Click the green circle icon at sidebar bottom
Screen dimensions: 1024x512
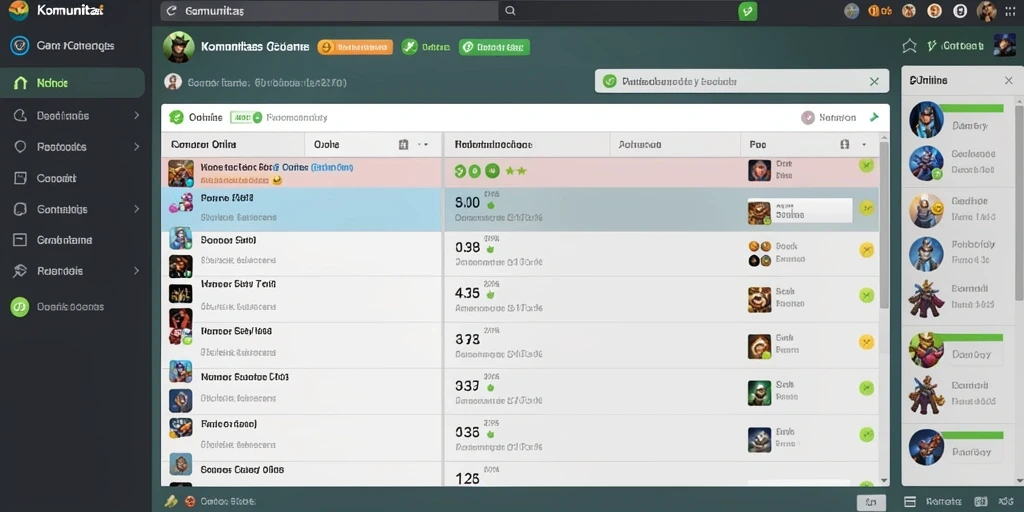(20, 306)
